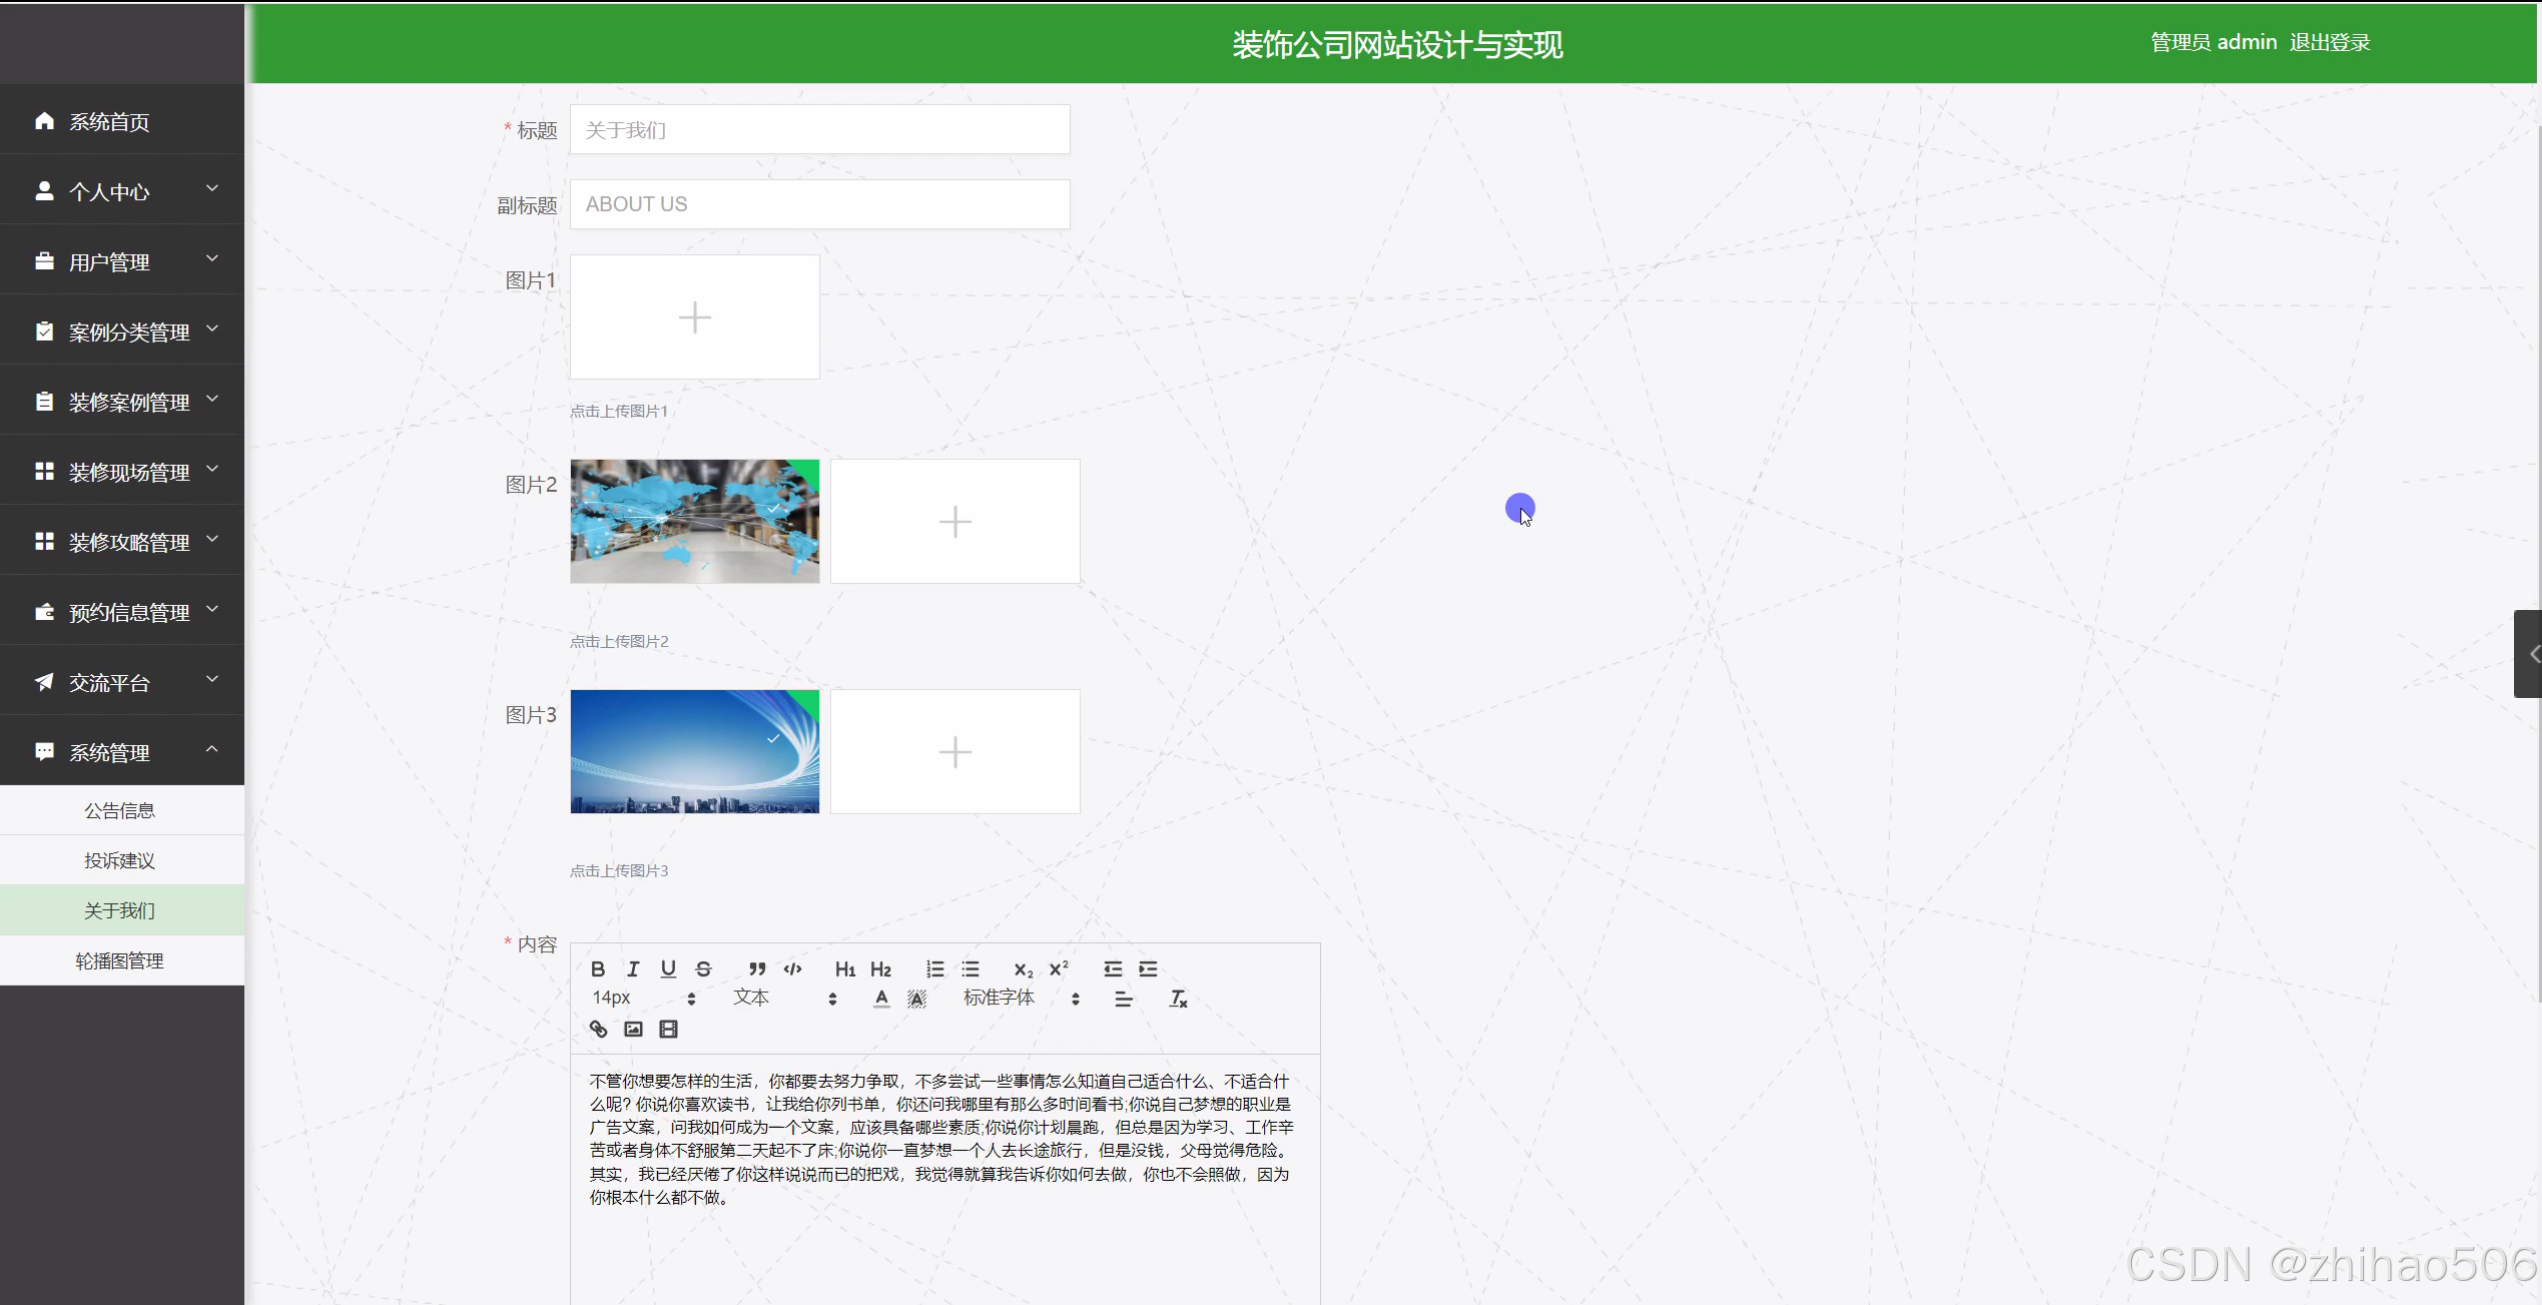This screenshot has height=1305, width=2542.
Task: Select 公告信息 in the sidebar submenu
Action: tap(120, 811)
